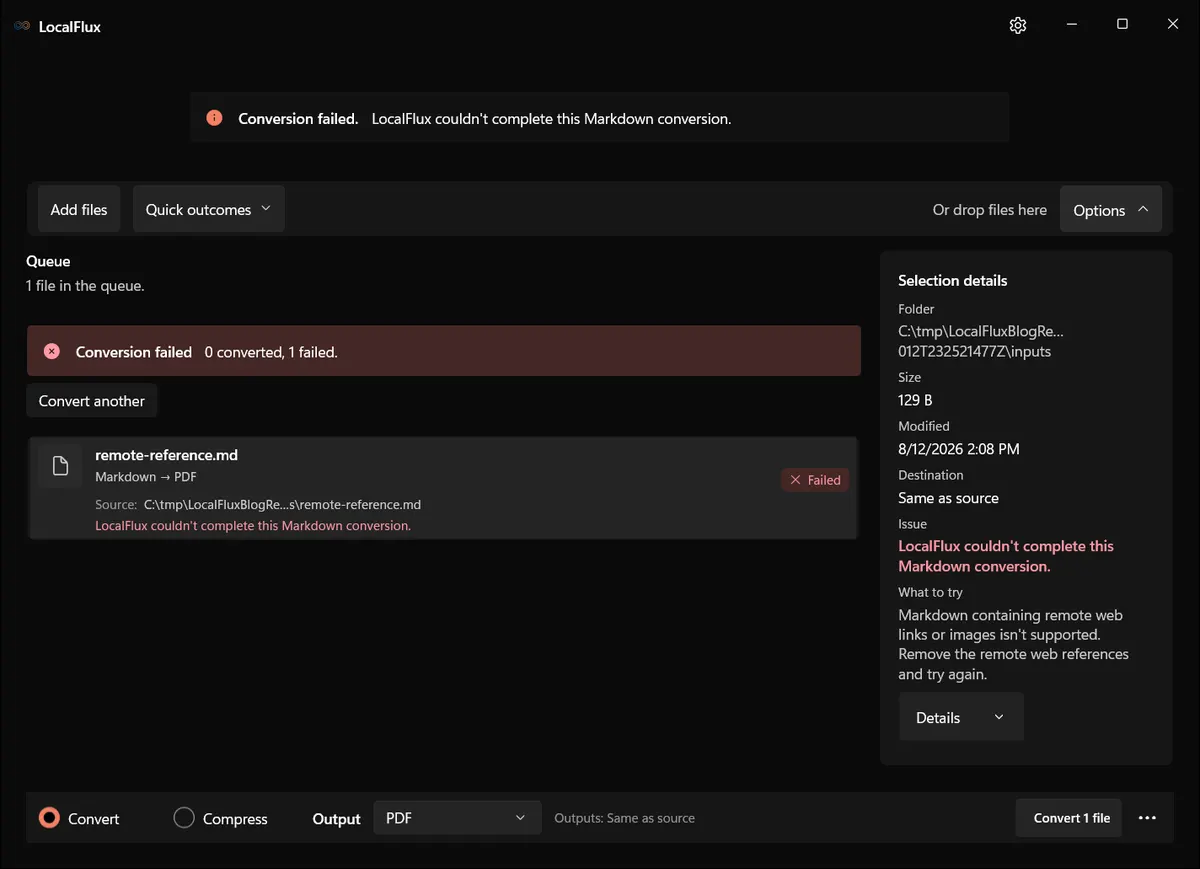Screen dimensions: 1200x869
Task: Open settings via the gear icon
Action: (1018, 26)
